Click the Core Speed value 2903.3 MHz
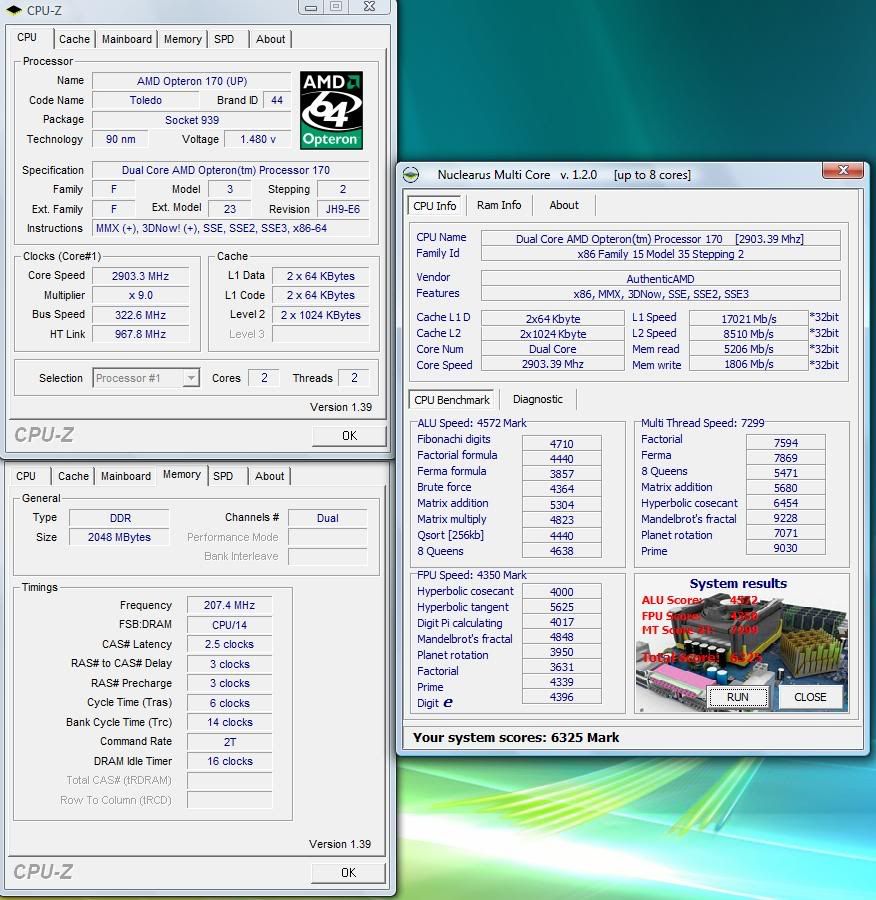The height and width of the screenshot is (900, 876). (x=141, y=276)
